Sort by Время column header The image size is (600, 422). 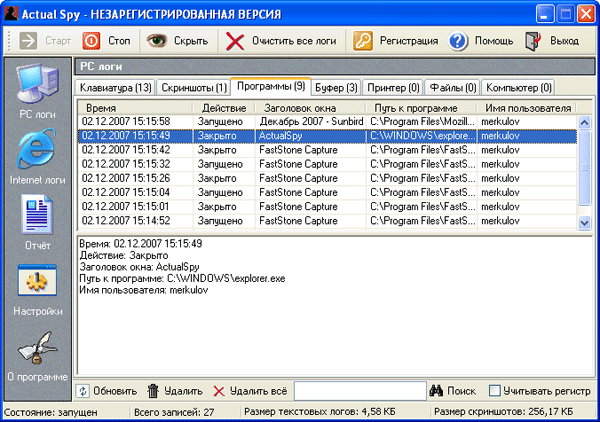point(135,108)
